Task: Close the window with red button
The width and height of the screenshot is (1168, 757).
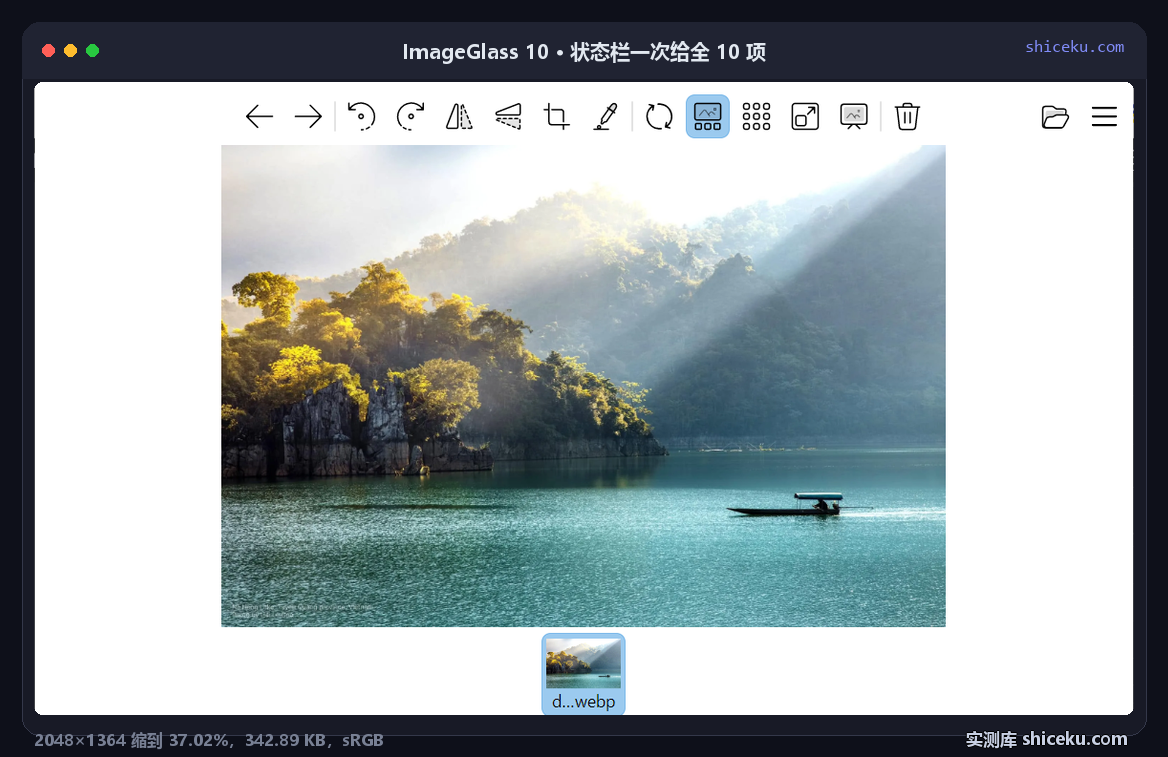Action: (48, 51)
